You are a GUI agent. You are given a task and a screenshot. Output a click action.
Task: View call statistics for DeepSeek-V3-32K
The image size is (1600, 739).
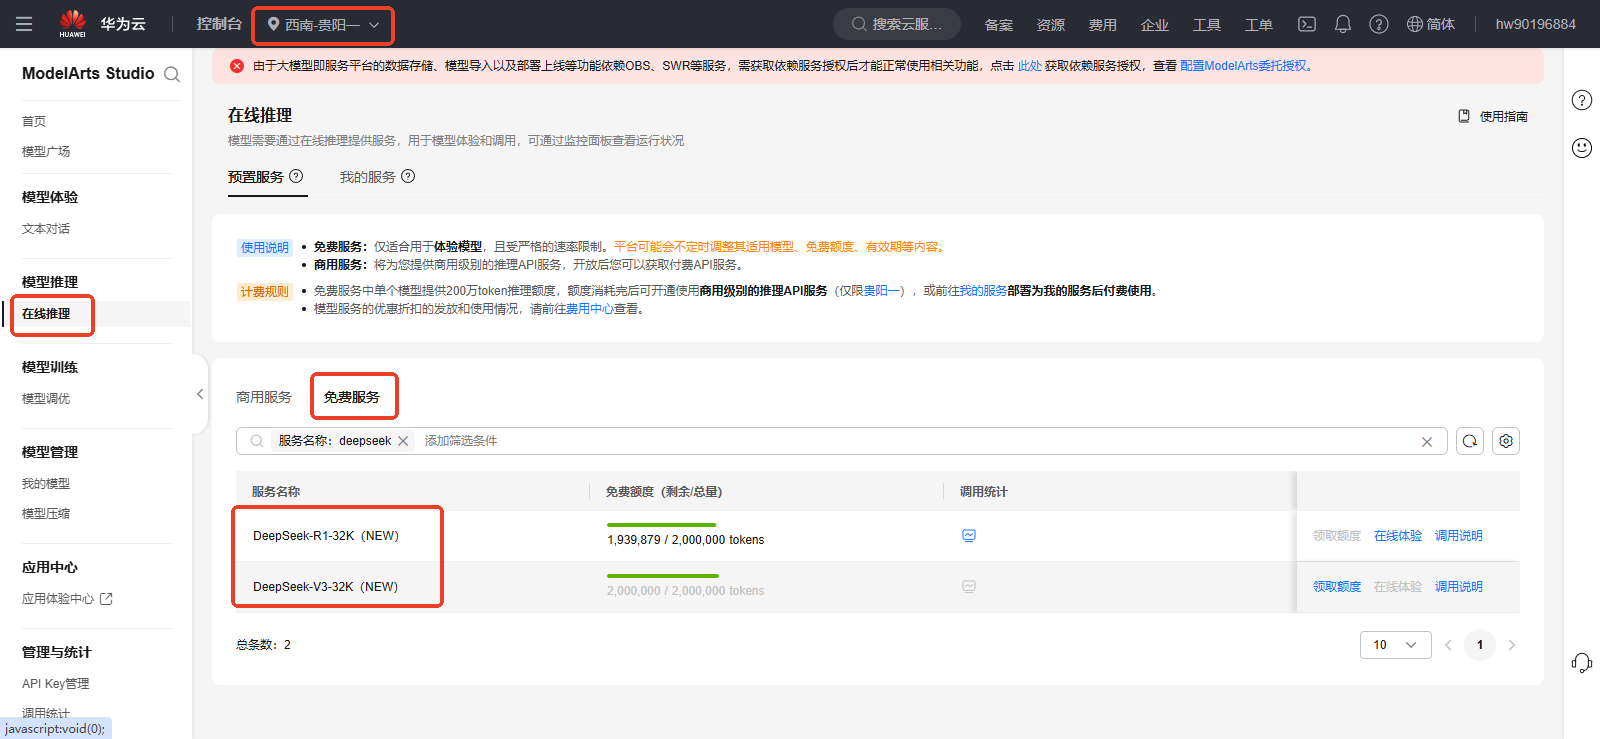point(969,587)
